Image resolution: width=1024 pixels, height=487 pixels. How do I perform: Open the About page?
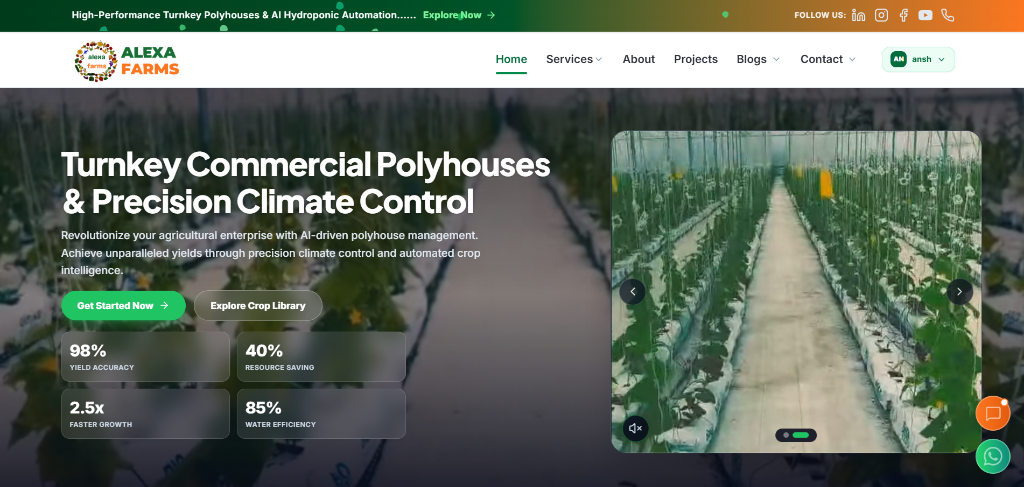(x=639, y=59)
